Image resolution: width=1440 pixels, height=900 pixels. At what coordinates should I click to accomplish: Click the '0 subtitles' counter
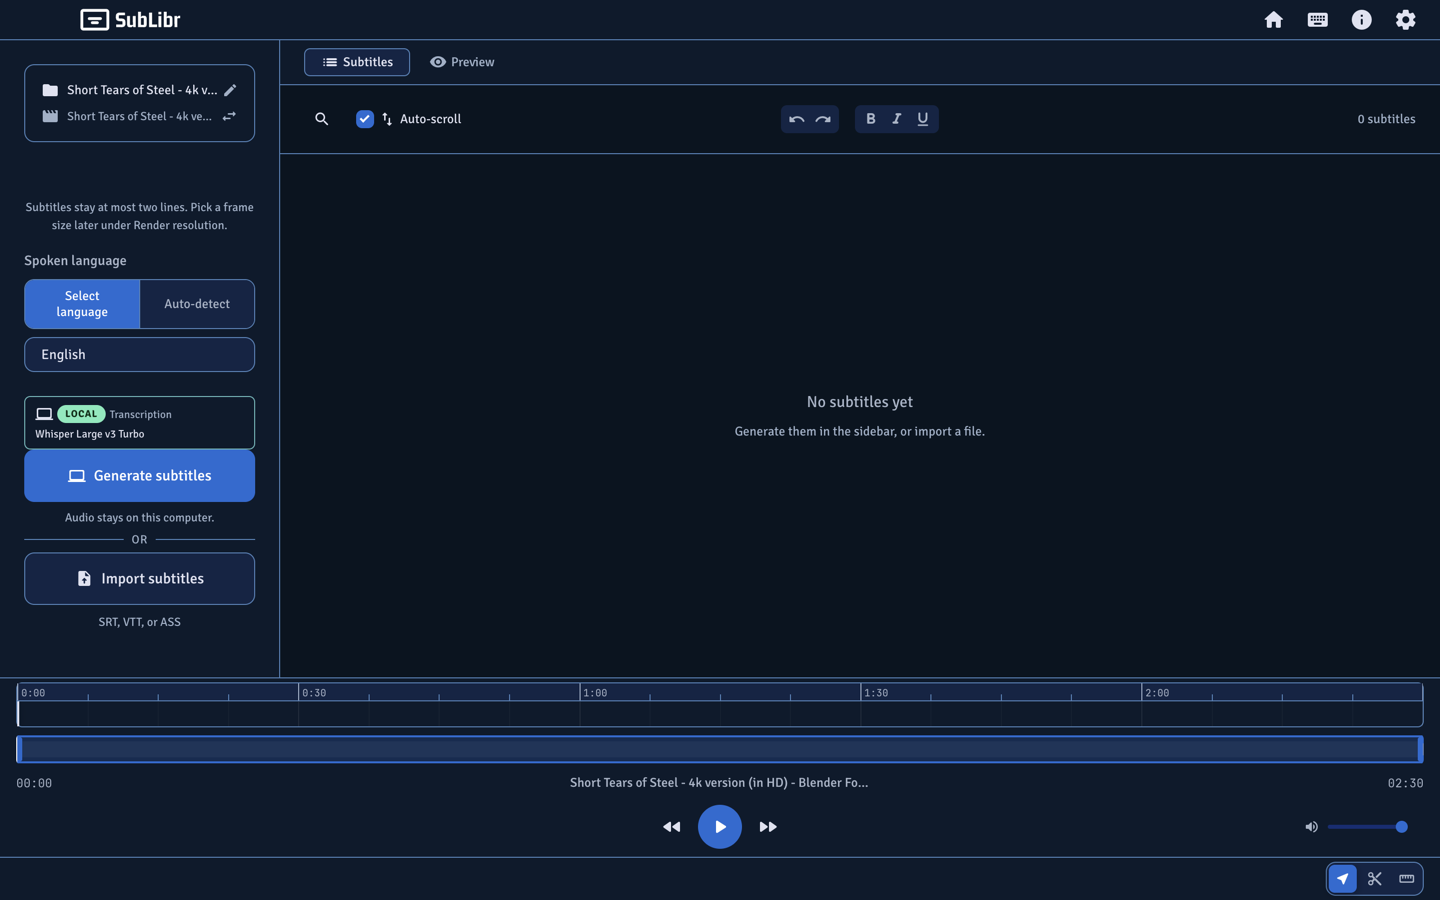1386,119
